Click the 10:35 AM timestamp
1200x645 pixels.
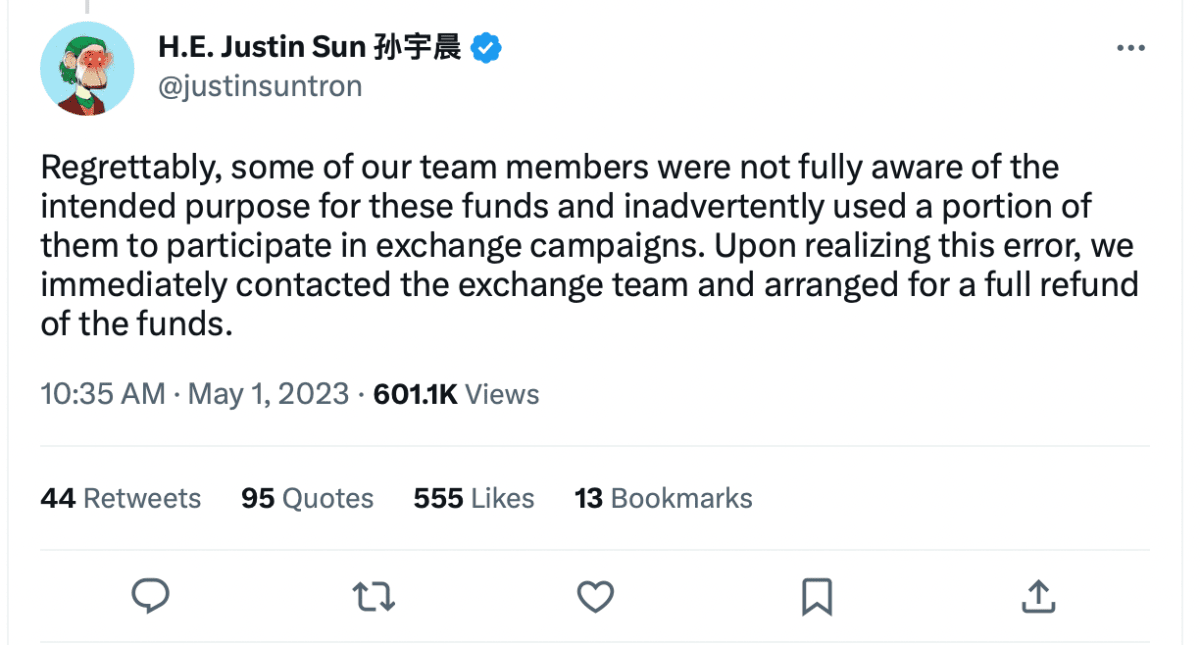tap(103, 394)
